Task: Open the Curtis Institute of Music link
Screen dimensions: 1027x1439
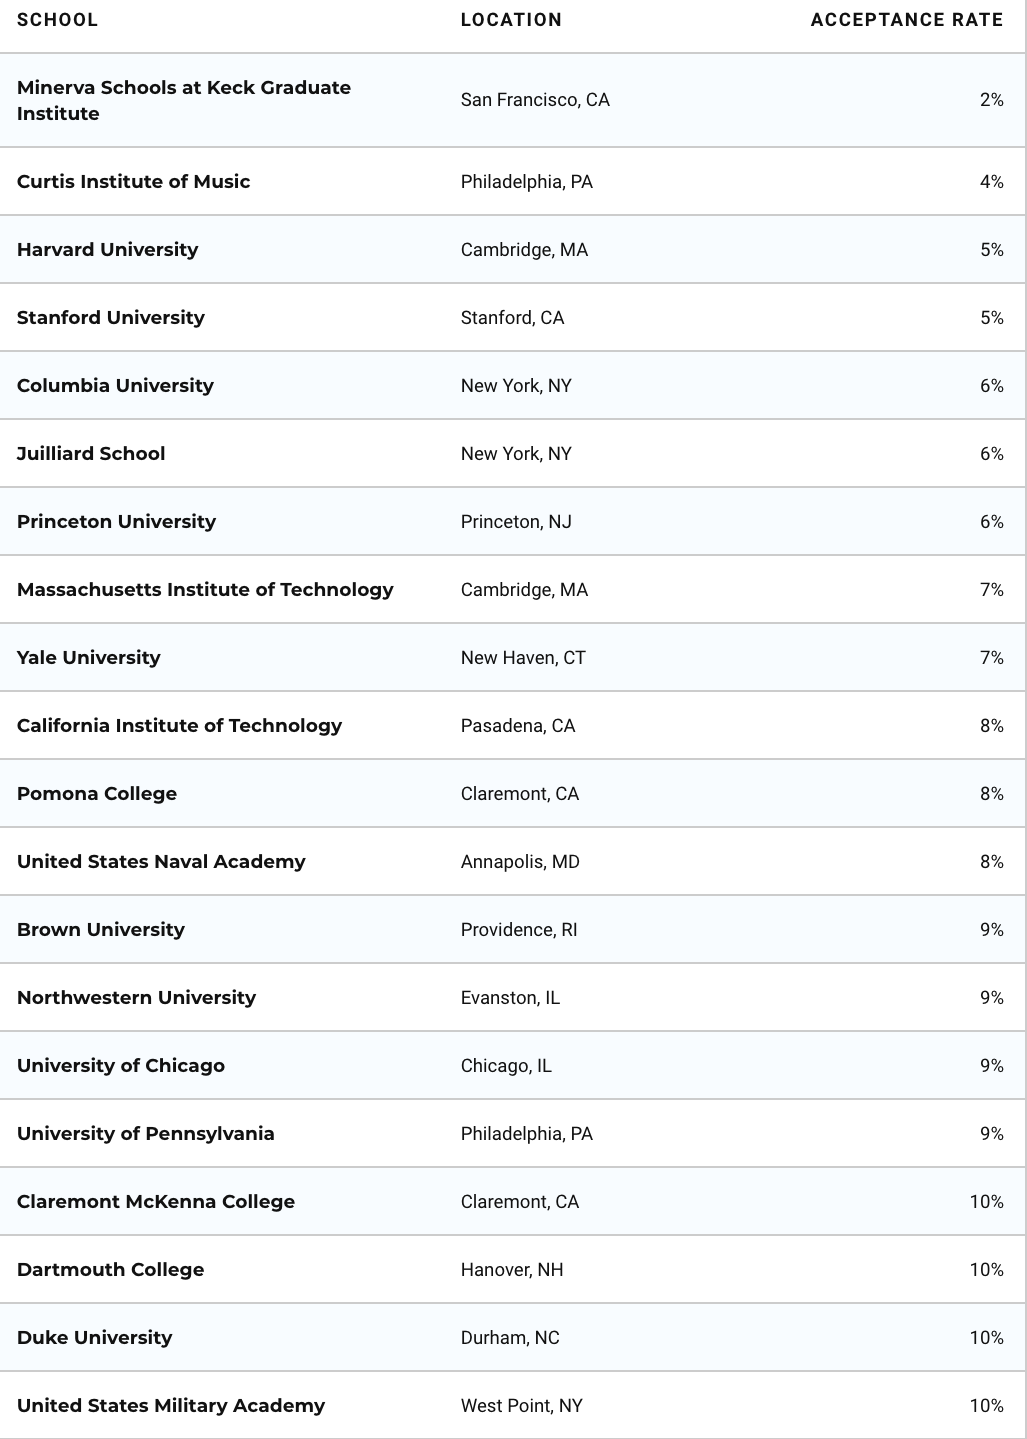Action: 133,181
